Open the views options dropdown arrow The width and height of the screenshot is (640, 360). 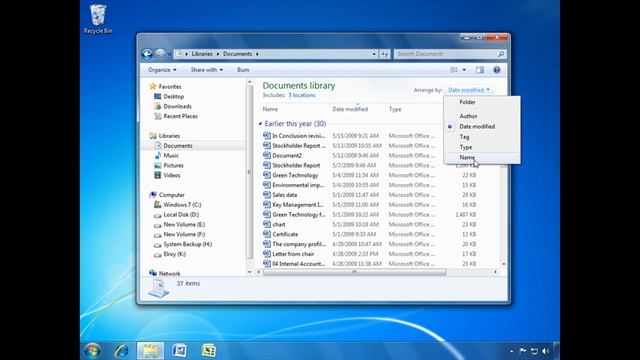click(464, 70)
